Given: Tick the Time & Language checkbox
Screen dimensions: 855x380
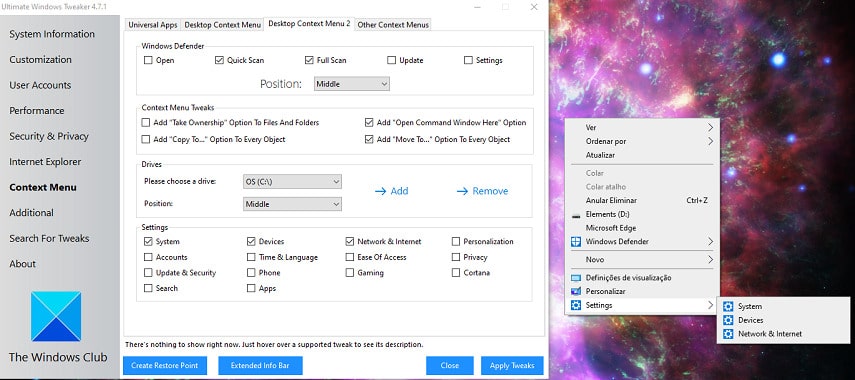Looking at the screenshot, I should point(251,257).
